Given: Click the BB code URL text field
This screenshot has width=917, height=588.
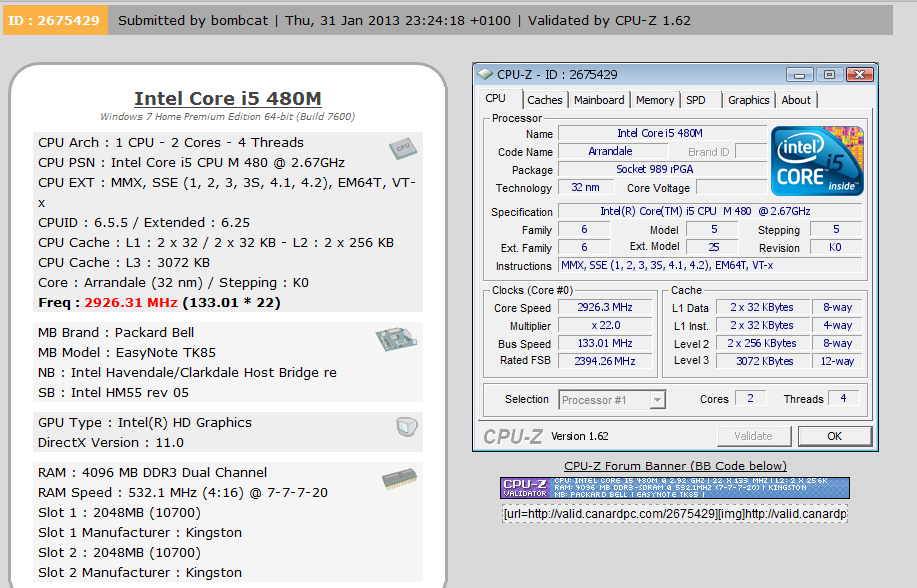Looking at the screenshot, I should point(675,514).
